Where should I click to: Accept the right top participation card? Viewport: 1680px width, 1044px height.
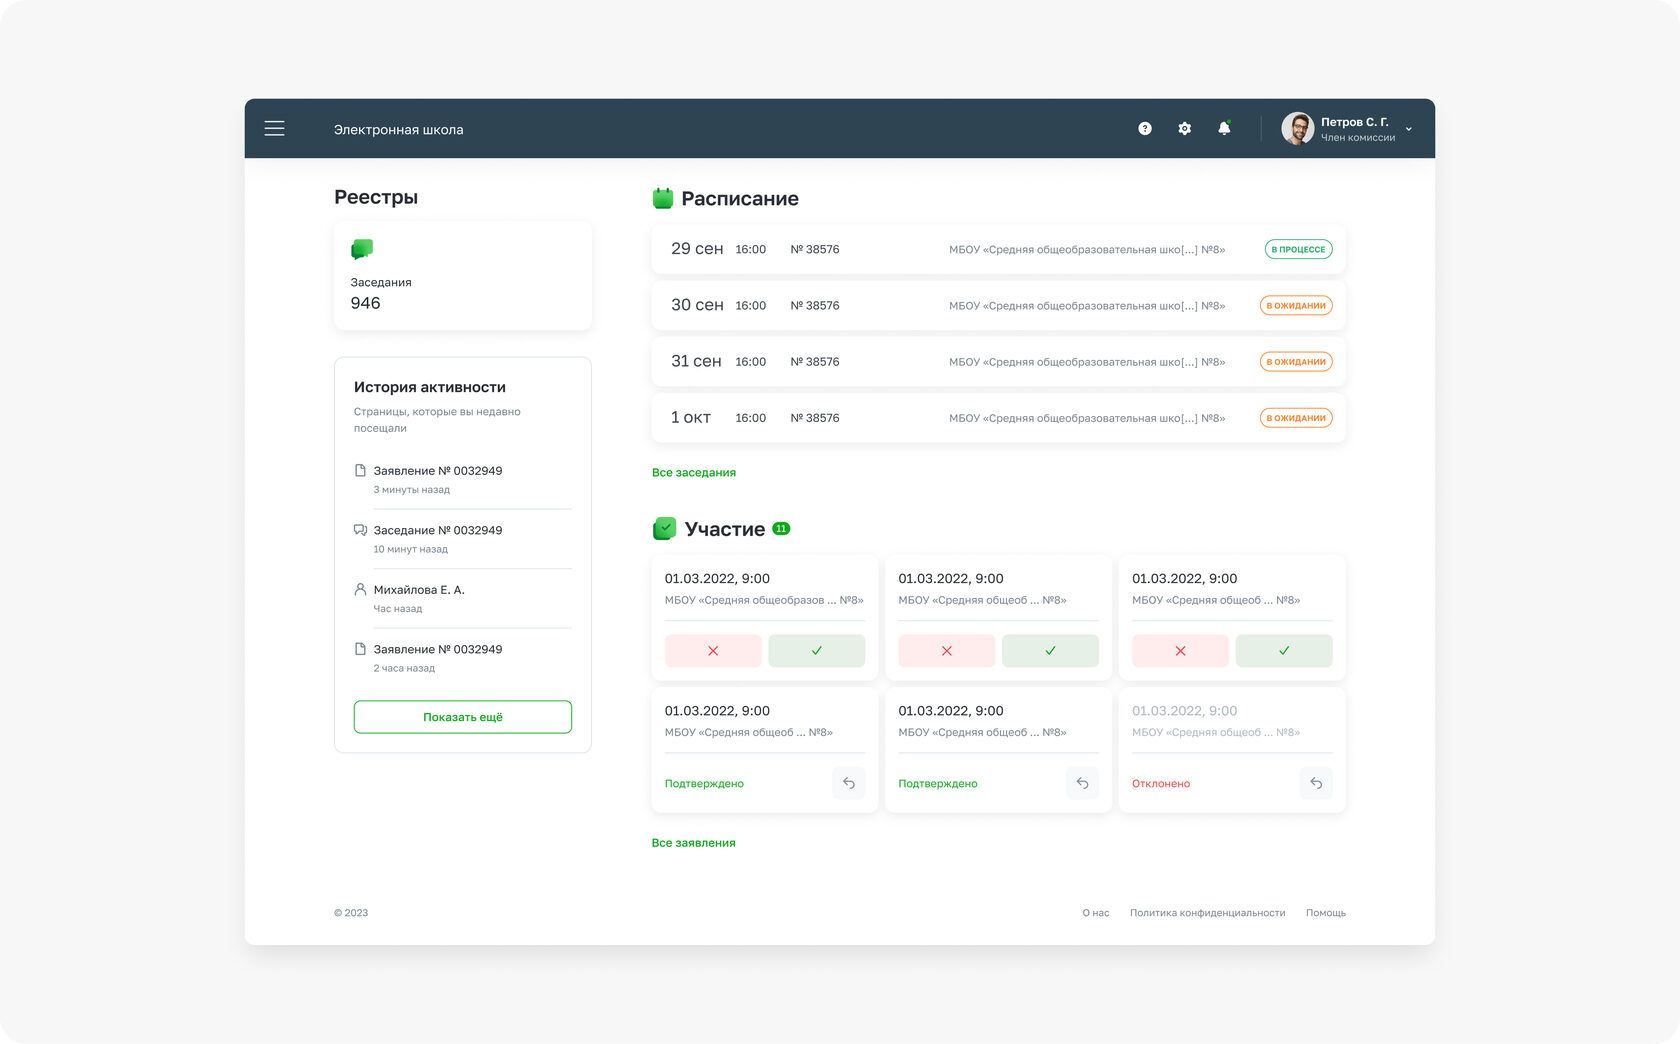[1284, 651]
